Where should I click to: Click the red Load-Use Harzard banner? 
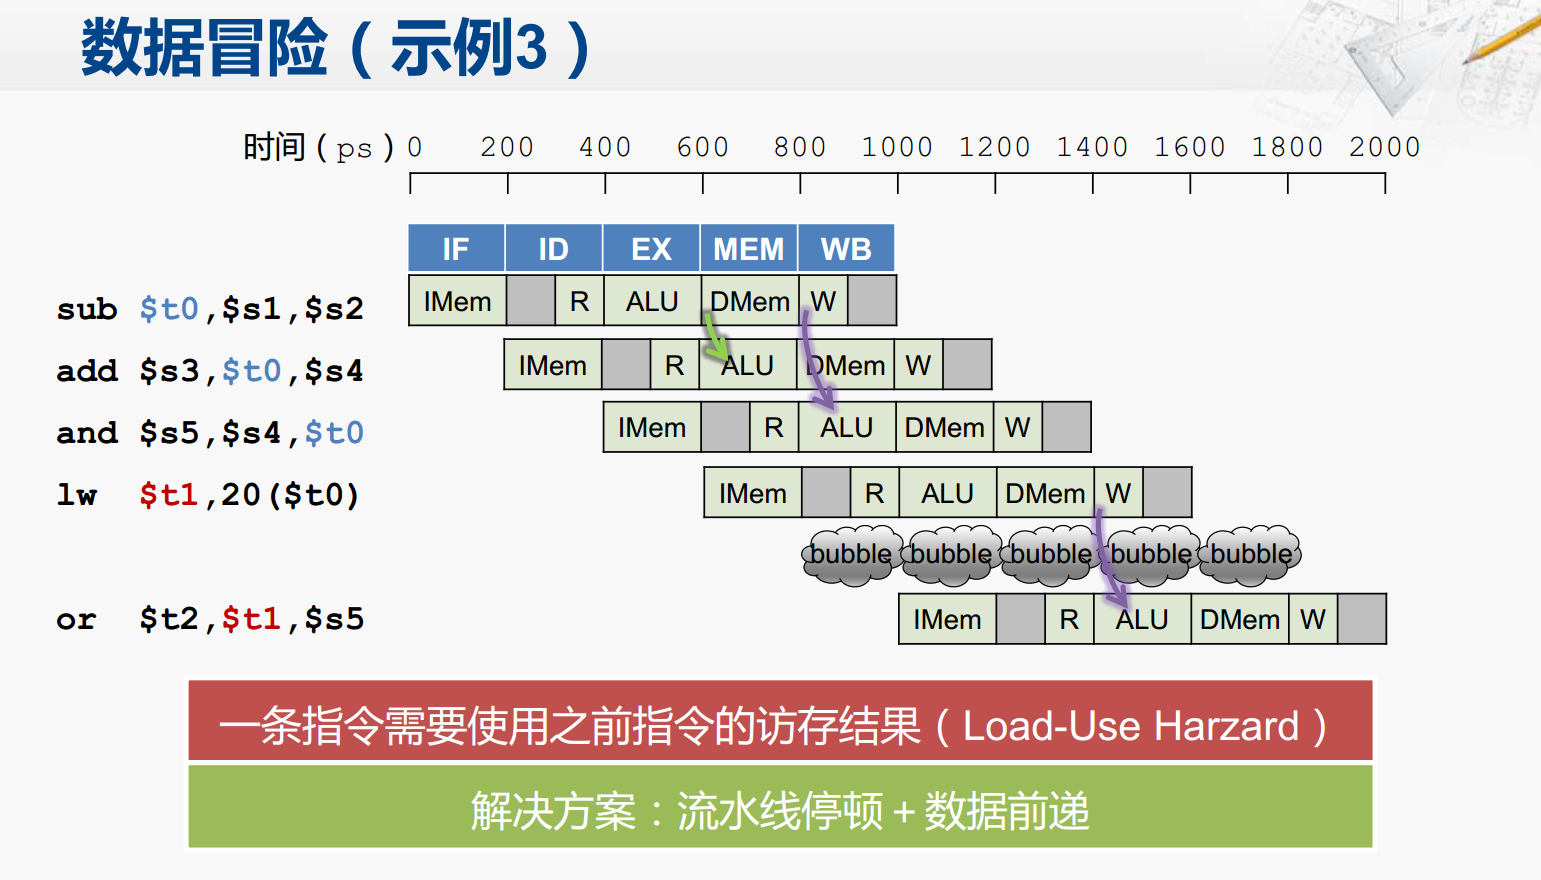coord(780,721)
